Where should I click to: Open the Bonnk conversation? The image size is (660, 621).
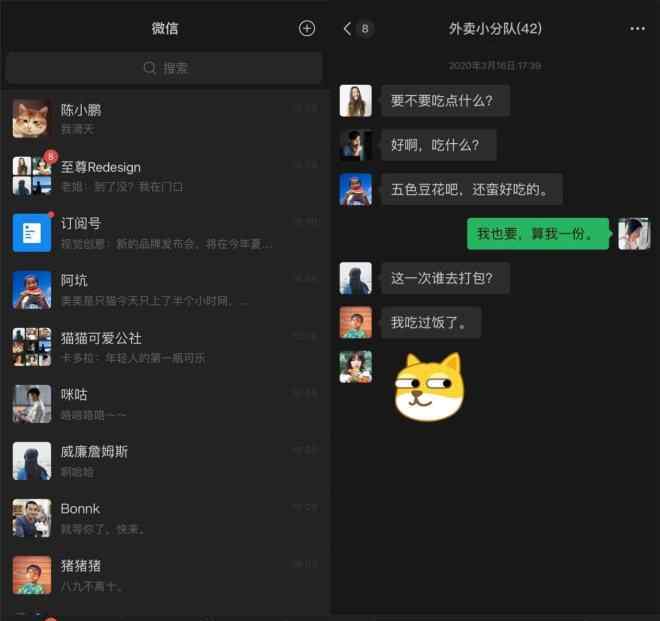(164, 518)
